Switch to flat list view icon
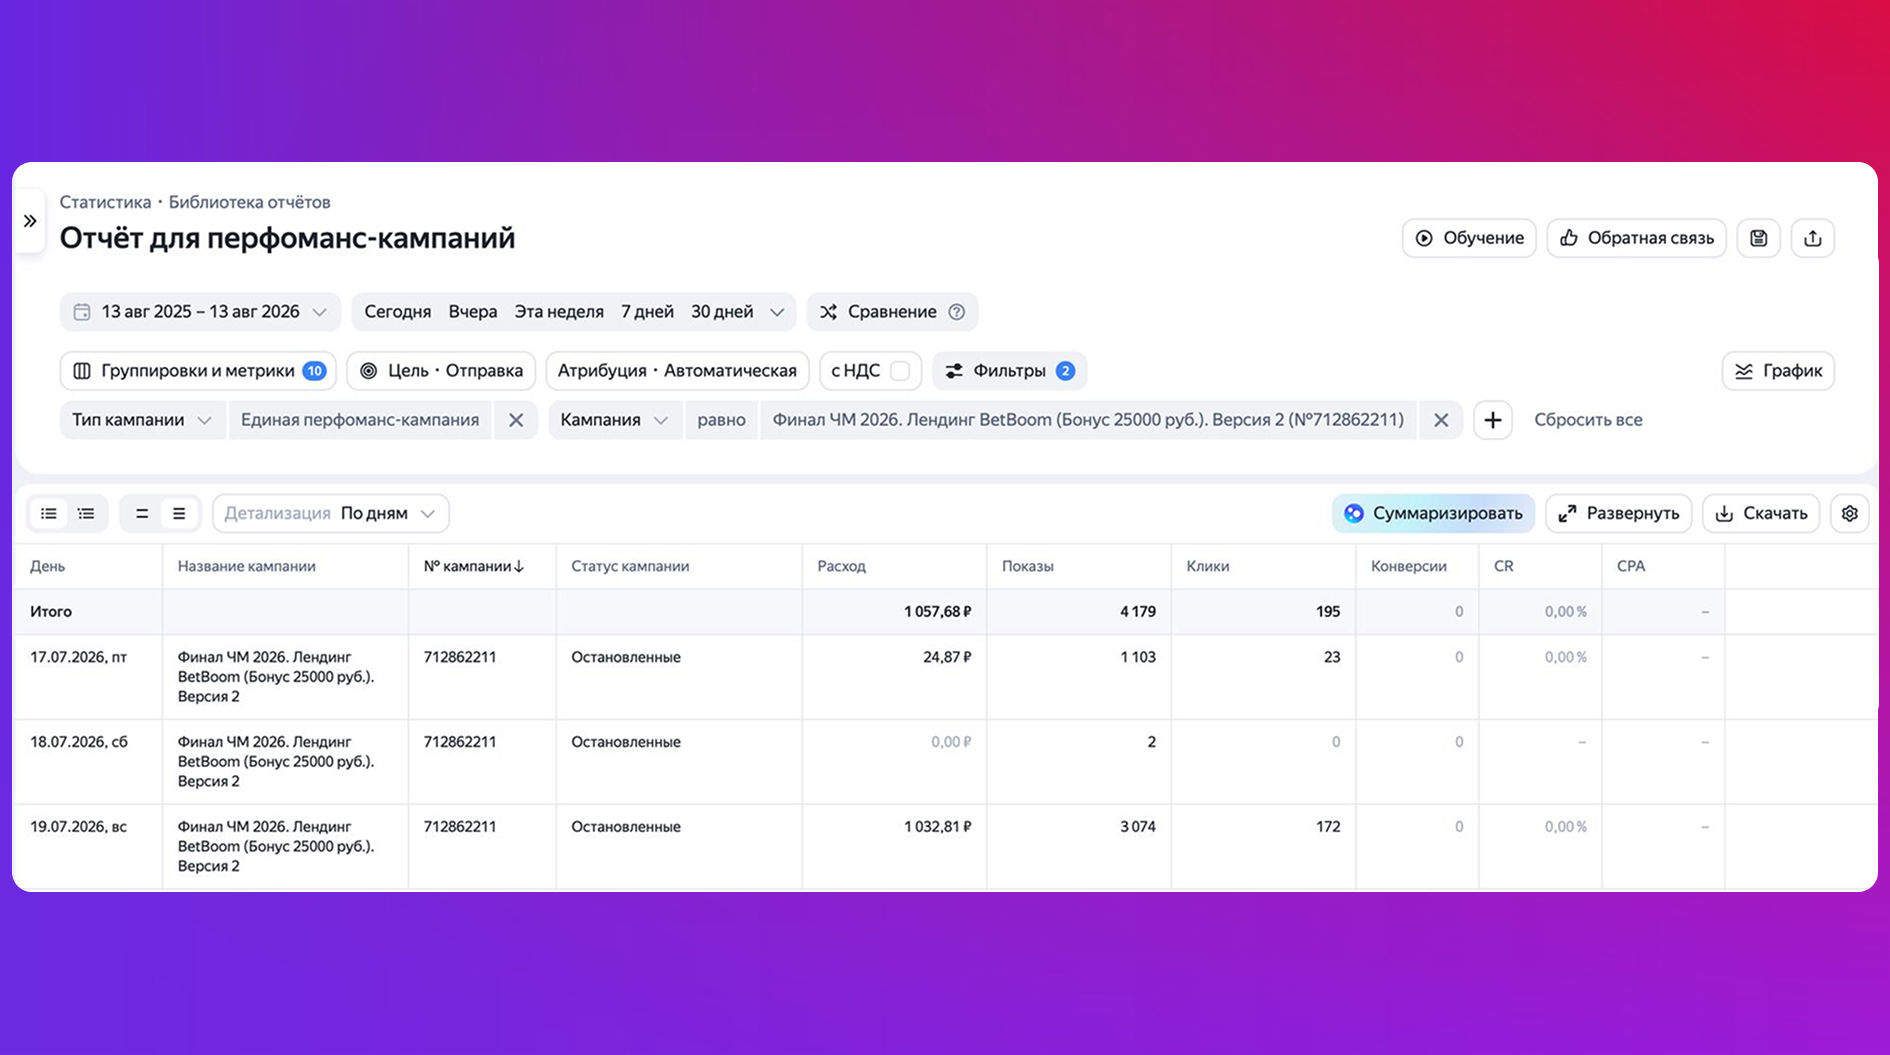Screen dimensions: 1890x1055 (x=49, y=513)
